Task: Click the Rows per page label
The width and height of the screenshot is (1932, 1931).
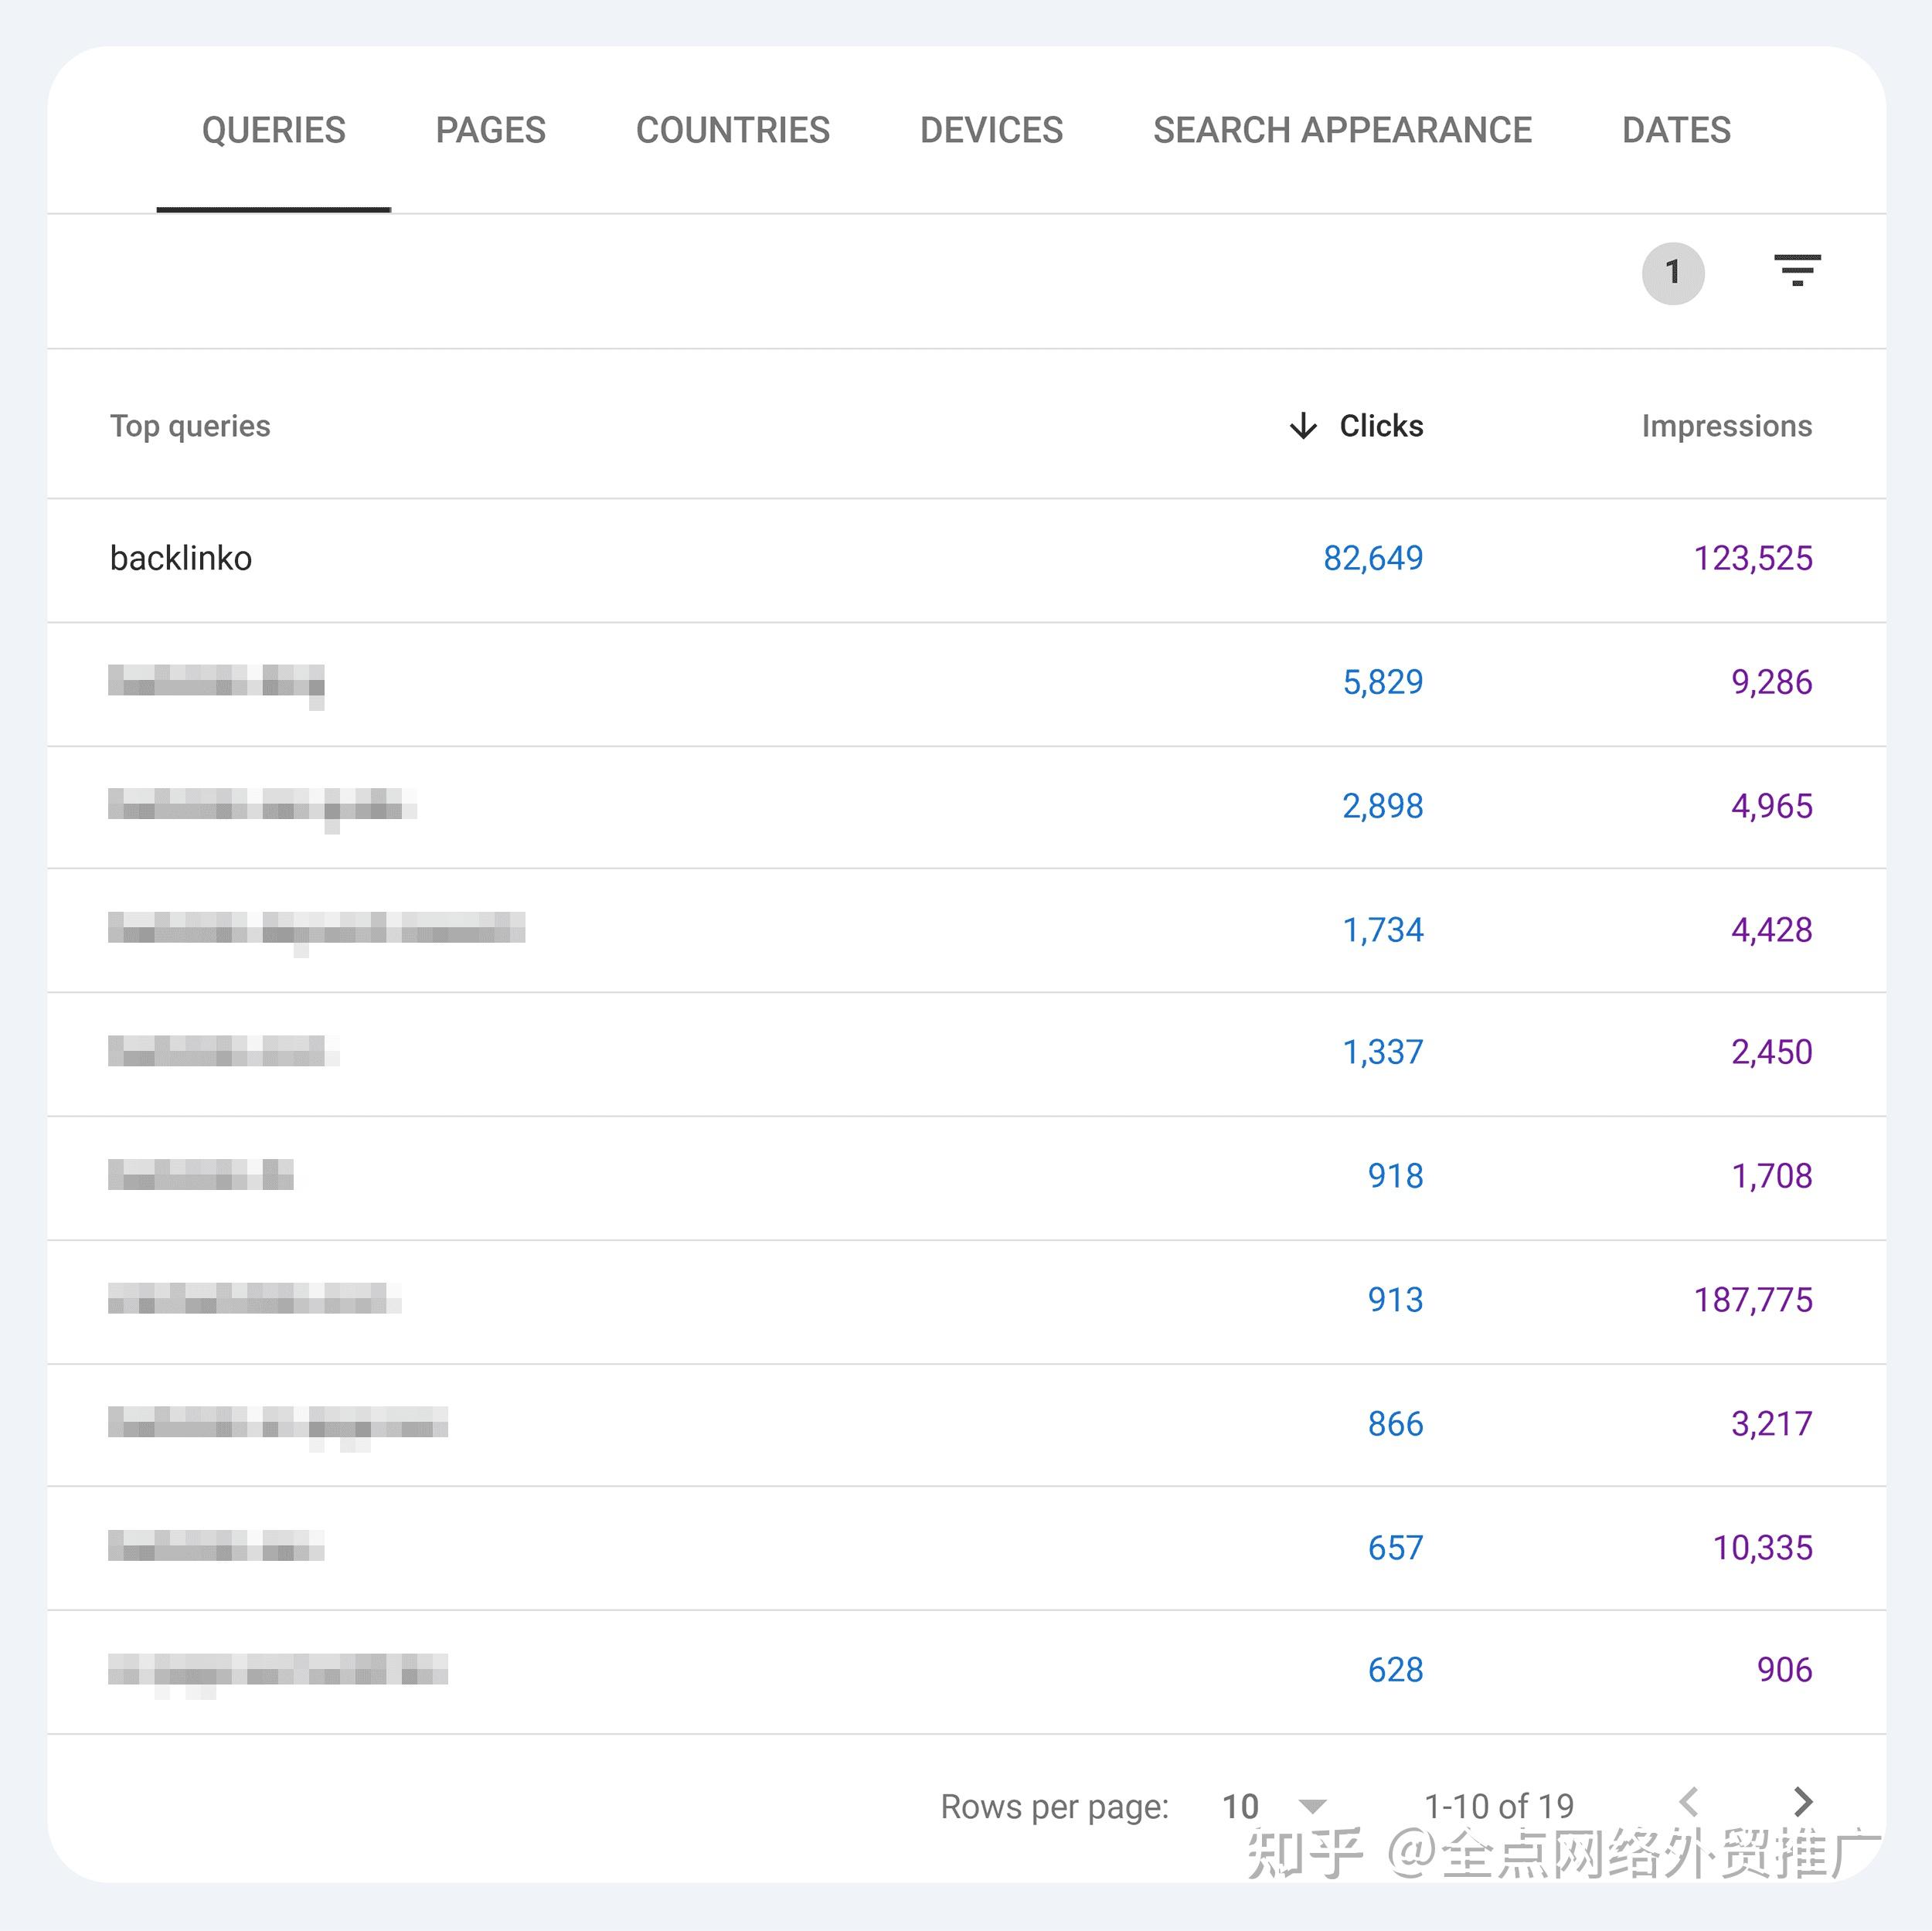Action: point(1054,1807)
